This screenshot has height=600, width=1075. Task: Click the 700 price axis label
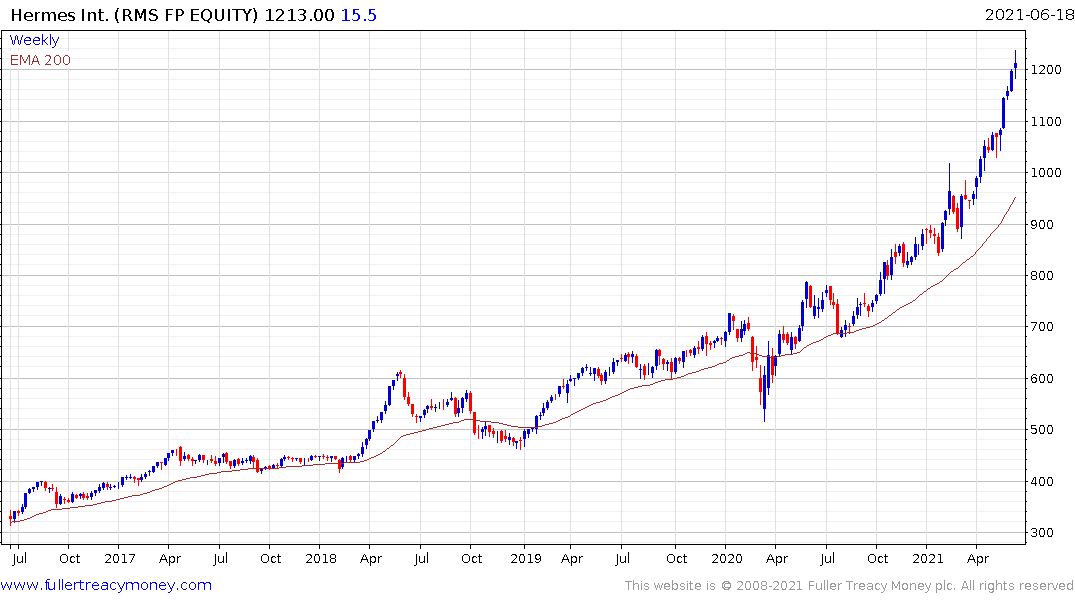pyautogui.click(x=1042, y=327)
